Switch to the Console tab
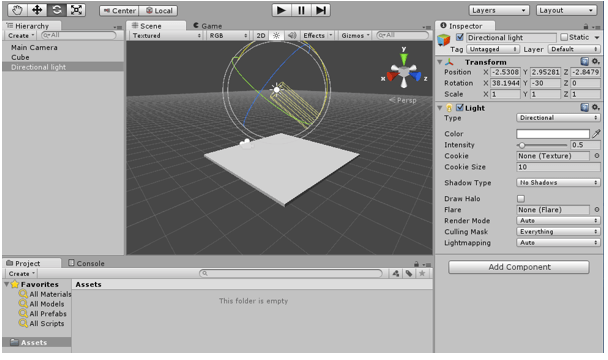Viewport: 608px width, 360px height. (x=86, y=263)
